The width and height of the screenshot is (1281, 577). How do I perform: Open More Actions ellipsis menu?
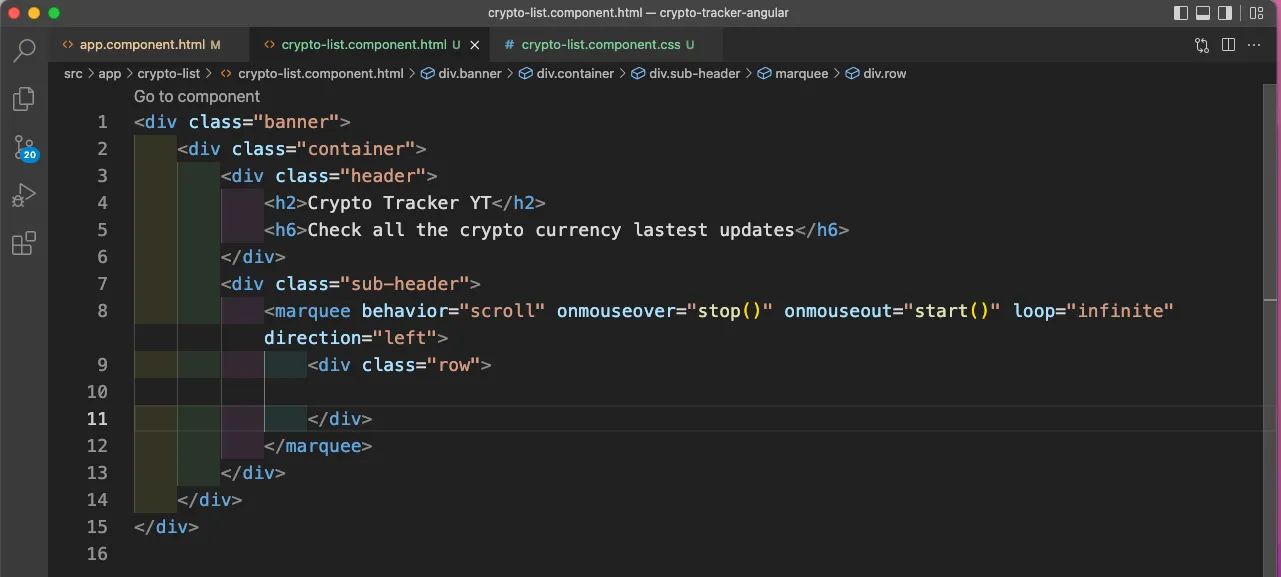click(1255, 45)
